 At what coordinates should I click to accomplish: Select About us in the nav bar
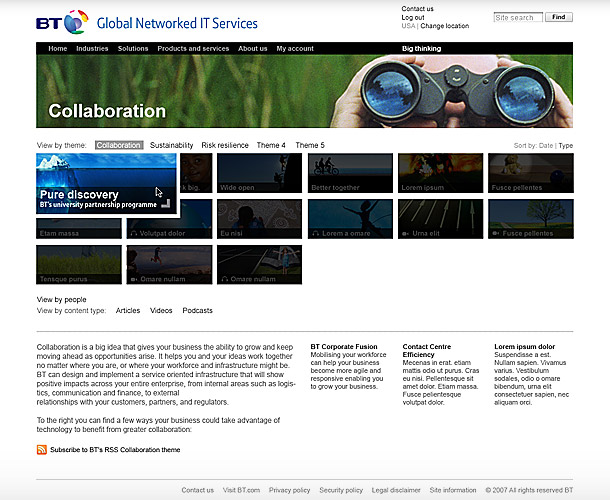(x=252, y=49)
